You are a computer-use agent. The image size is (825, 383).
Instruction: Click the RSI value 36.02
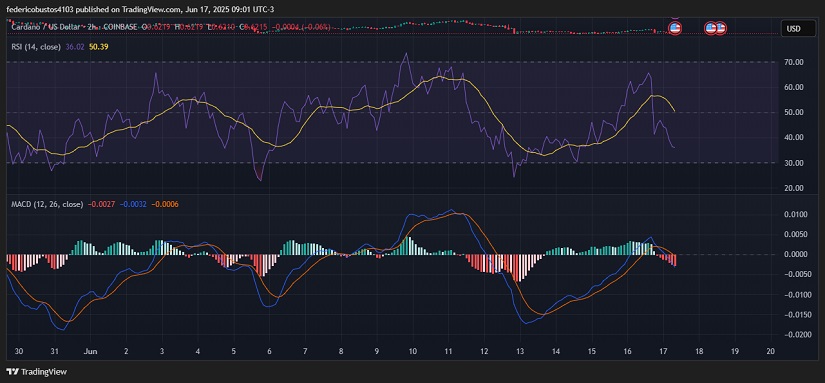coord(74,47)
